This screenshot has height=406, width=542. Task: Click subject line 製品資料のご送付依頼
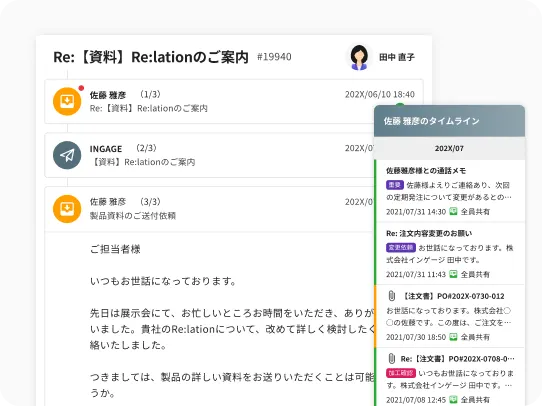click(133, 216)
